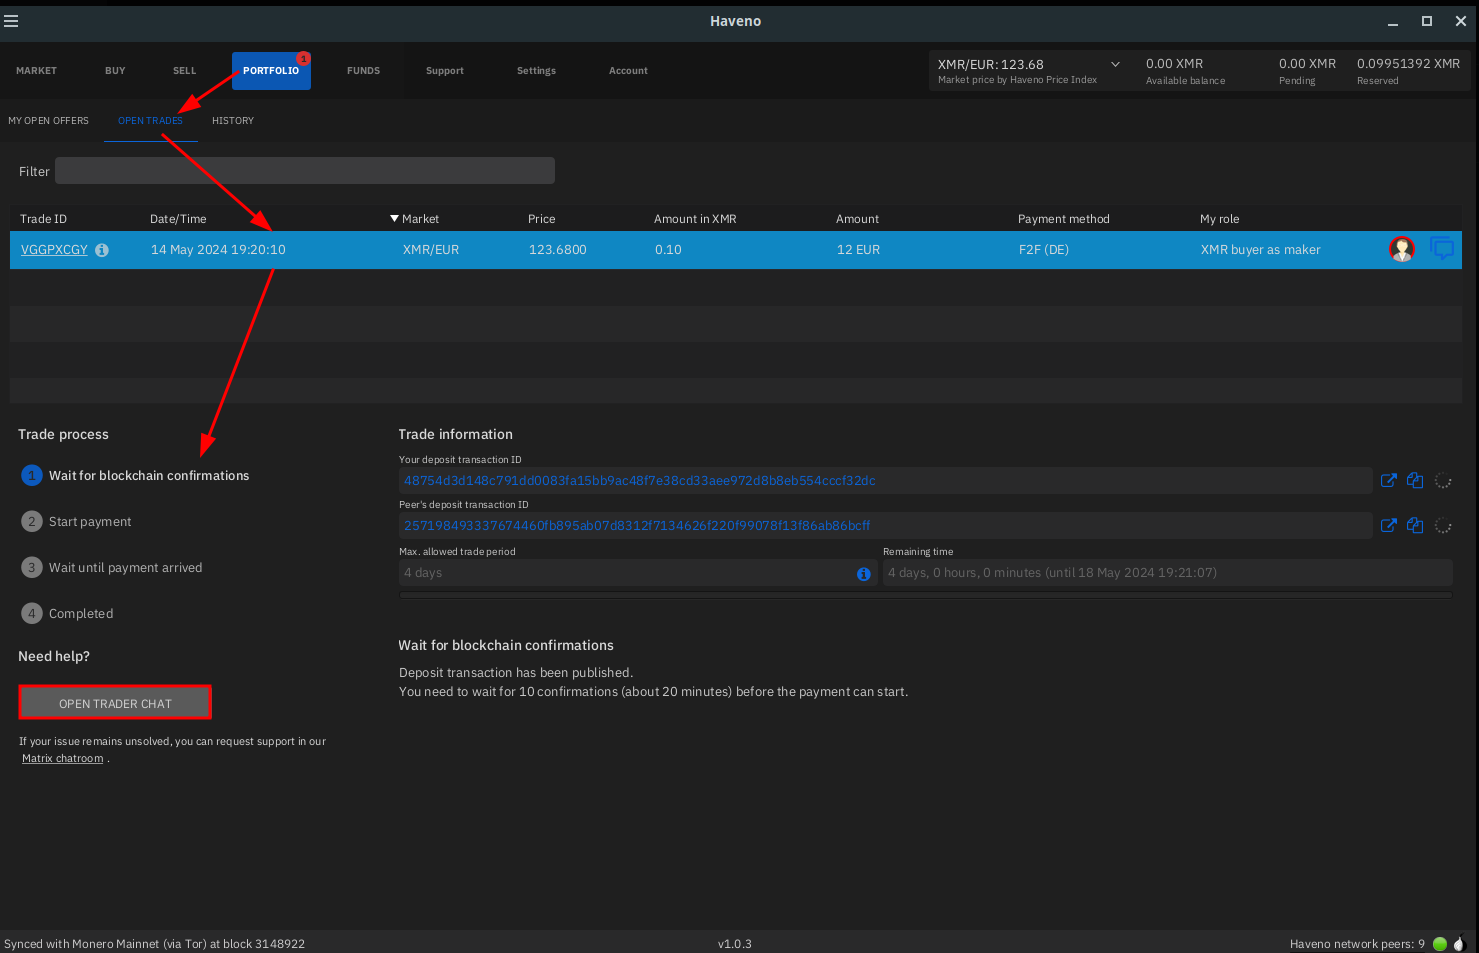Viewport: 1479px width, 953px height.
Task: Open trade chat icon in trade row
Action: (x=1442, y=248)
